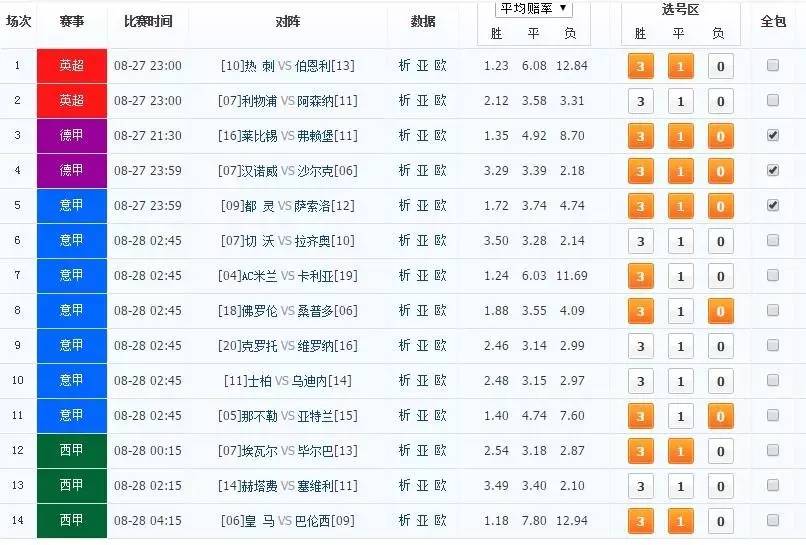806x545 pixels.
Task: Open 亚 Asian odds for 那不勒 vs 亚特兰
Action: [x=423, y=415]
